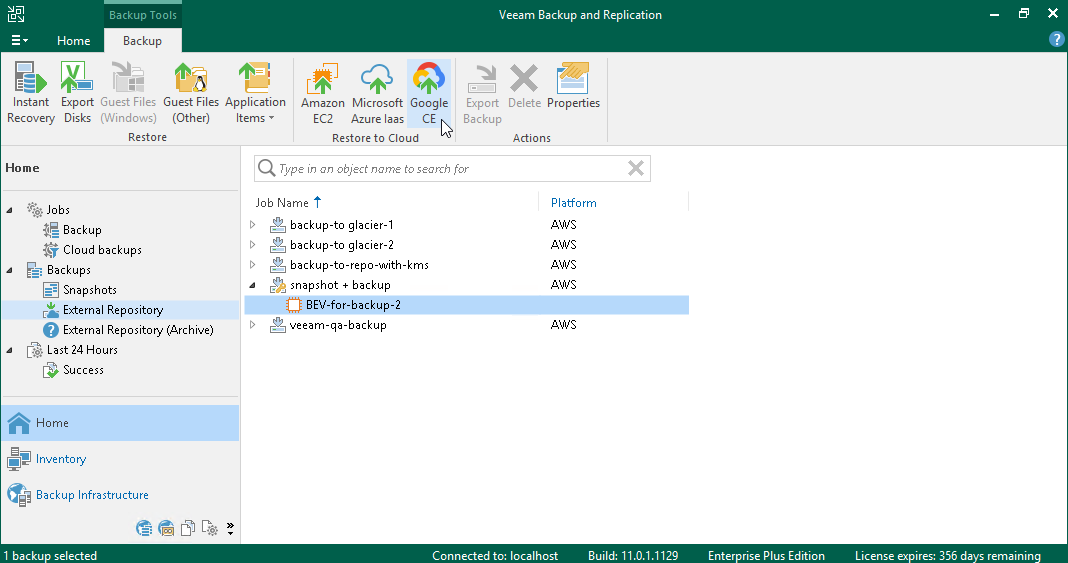Open Snapshots under Backups

[89, 290]
